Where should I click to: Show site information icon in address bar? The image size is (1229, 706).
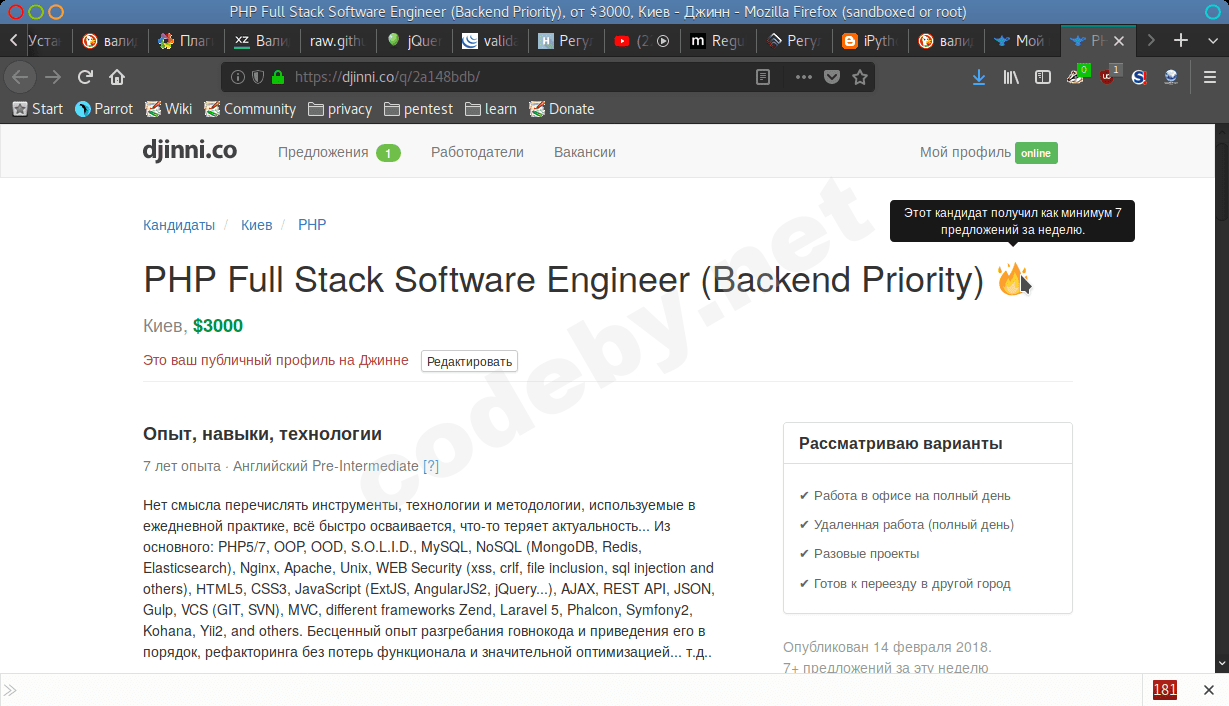pyautogui.click(x=238, y=77)
